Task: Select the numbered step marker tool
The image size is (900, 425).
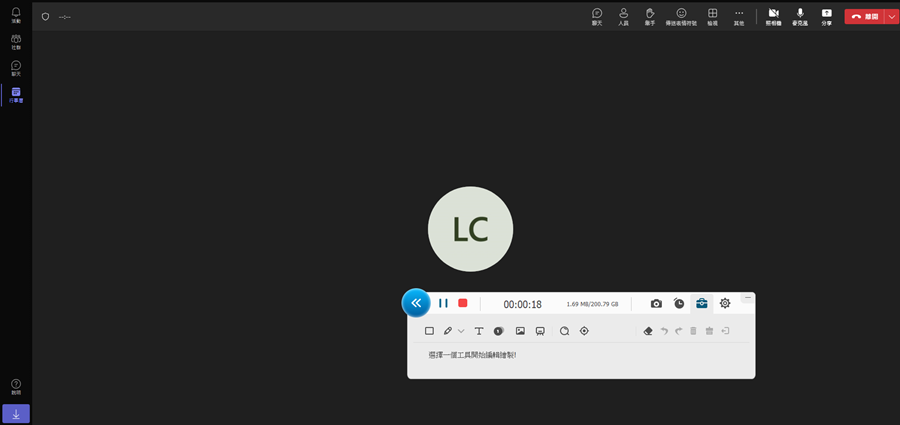Action: pyautogui.click(x=499, y=331)
